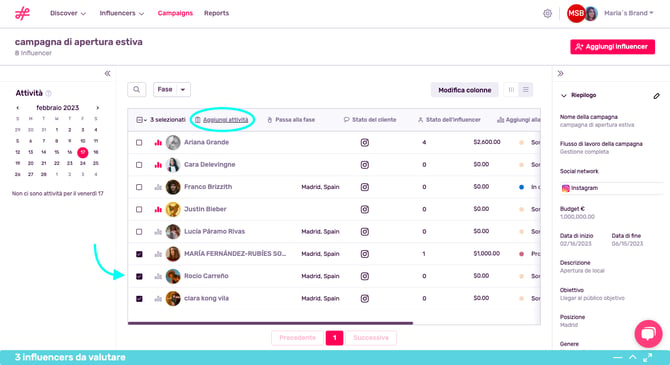Collapse right summary panel double chevron

click(561, 74)
